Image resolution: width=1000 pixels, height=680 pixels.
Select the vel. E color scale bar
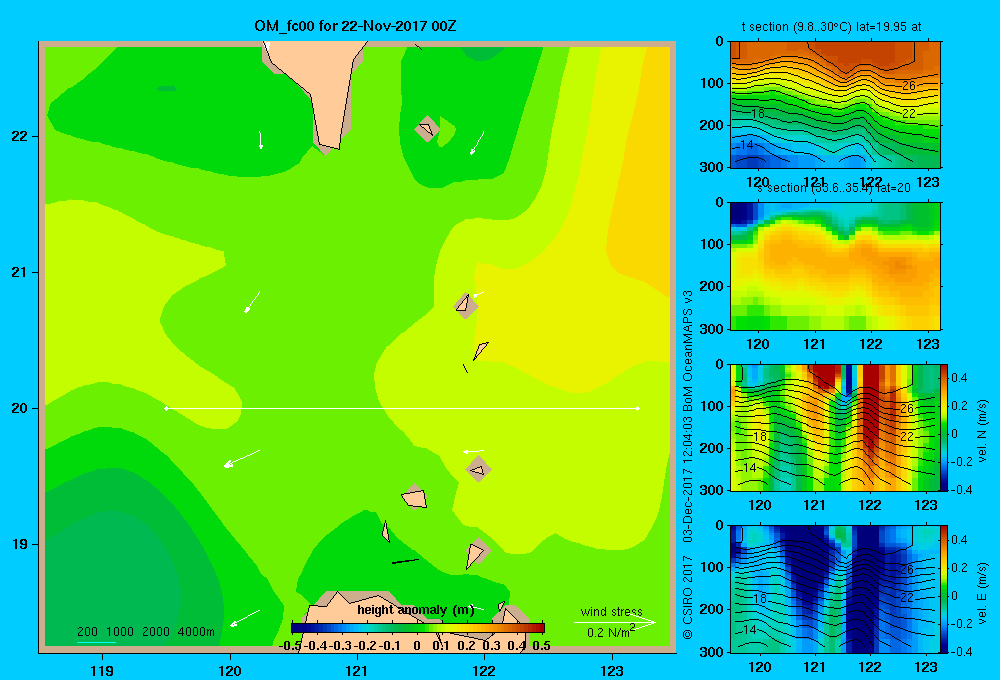944,589
